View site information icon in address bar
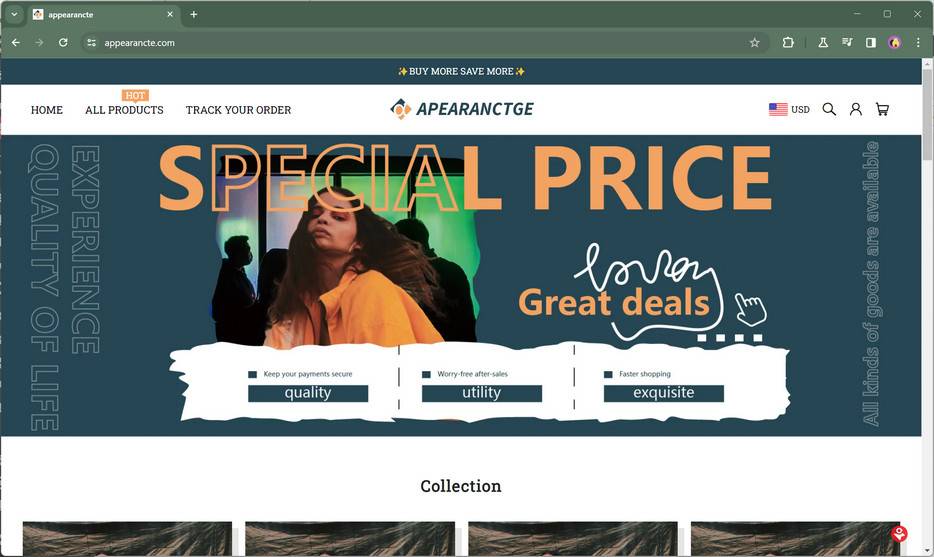 (91, 43)
